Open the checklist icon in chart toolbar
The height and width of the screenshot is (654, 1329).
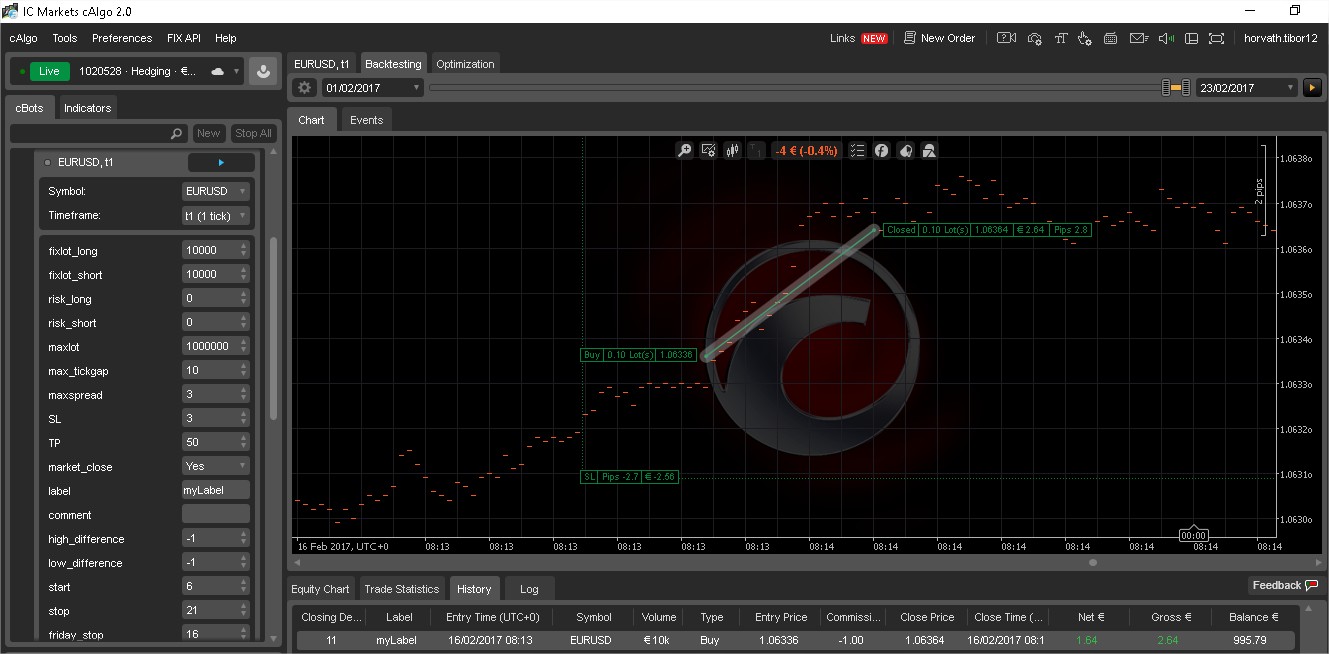(x=857, y=150)
